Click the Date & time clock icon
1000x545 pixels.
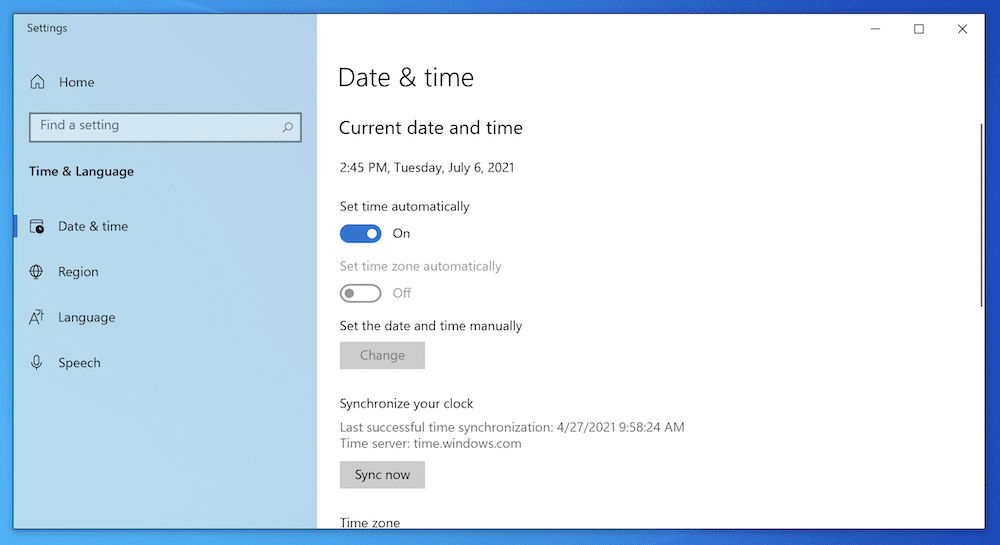point(37,226)
